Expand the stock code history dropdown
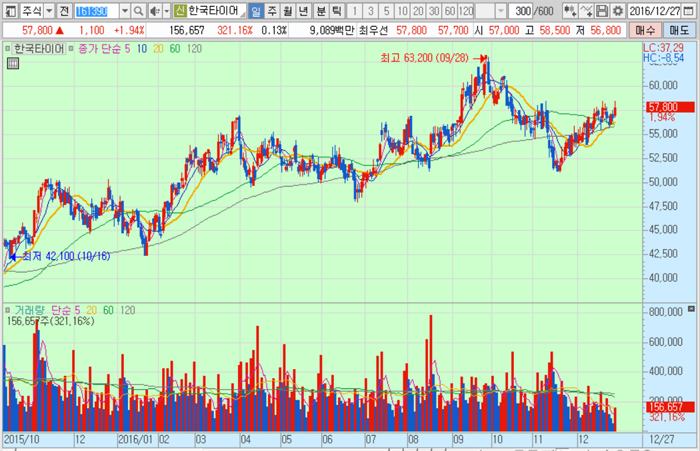Image resolution: width=700 pixels, height=451 pixels. click(124, 10)
